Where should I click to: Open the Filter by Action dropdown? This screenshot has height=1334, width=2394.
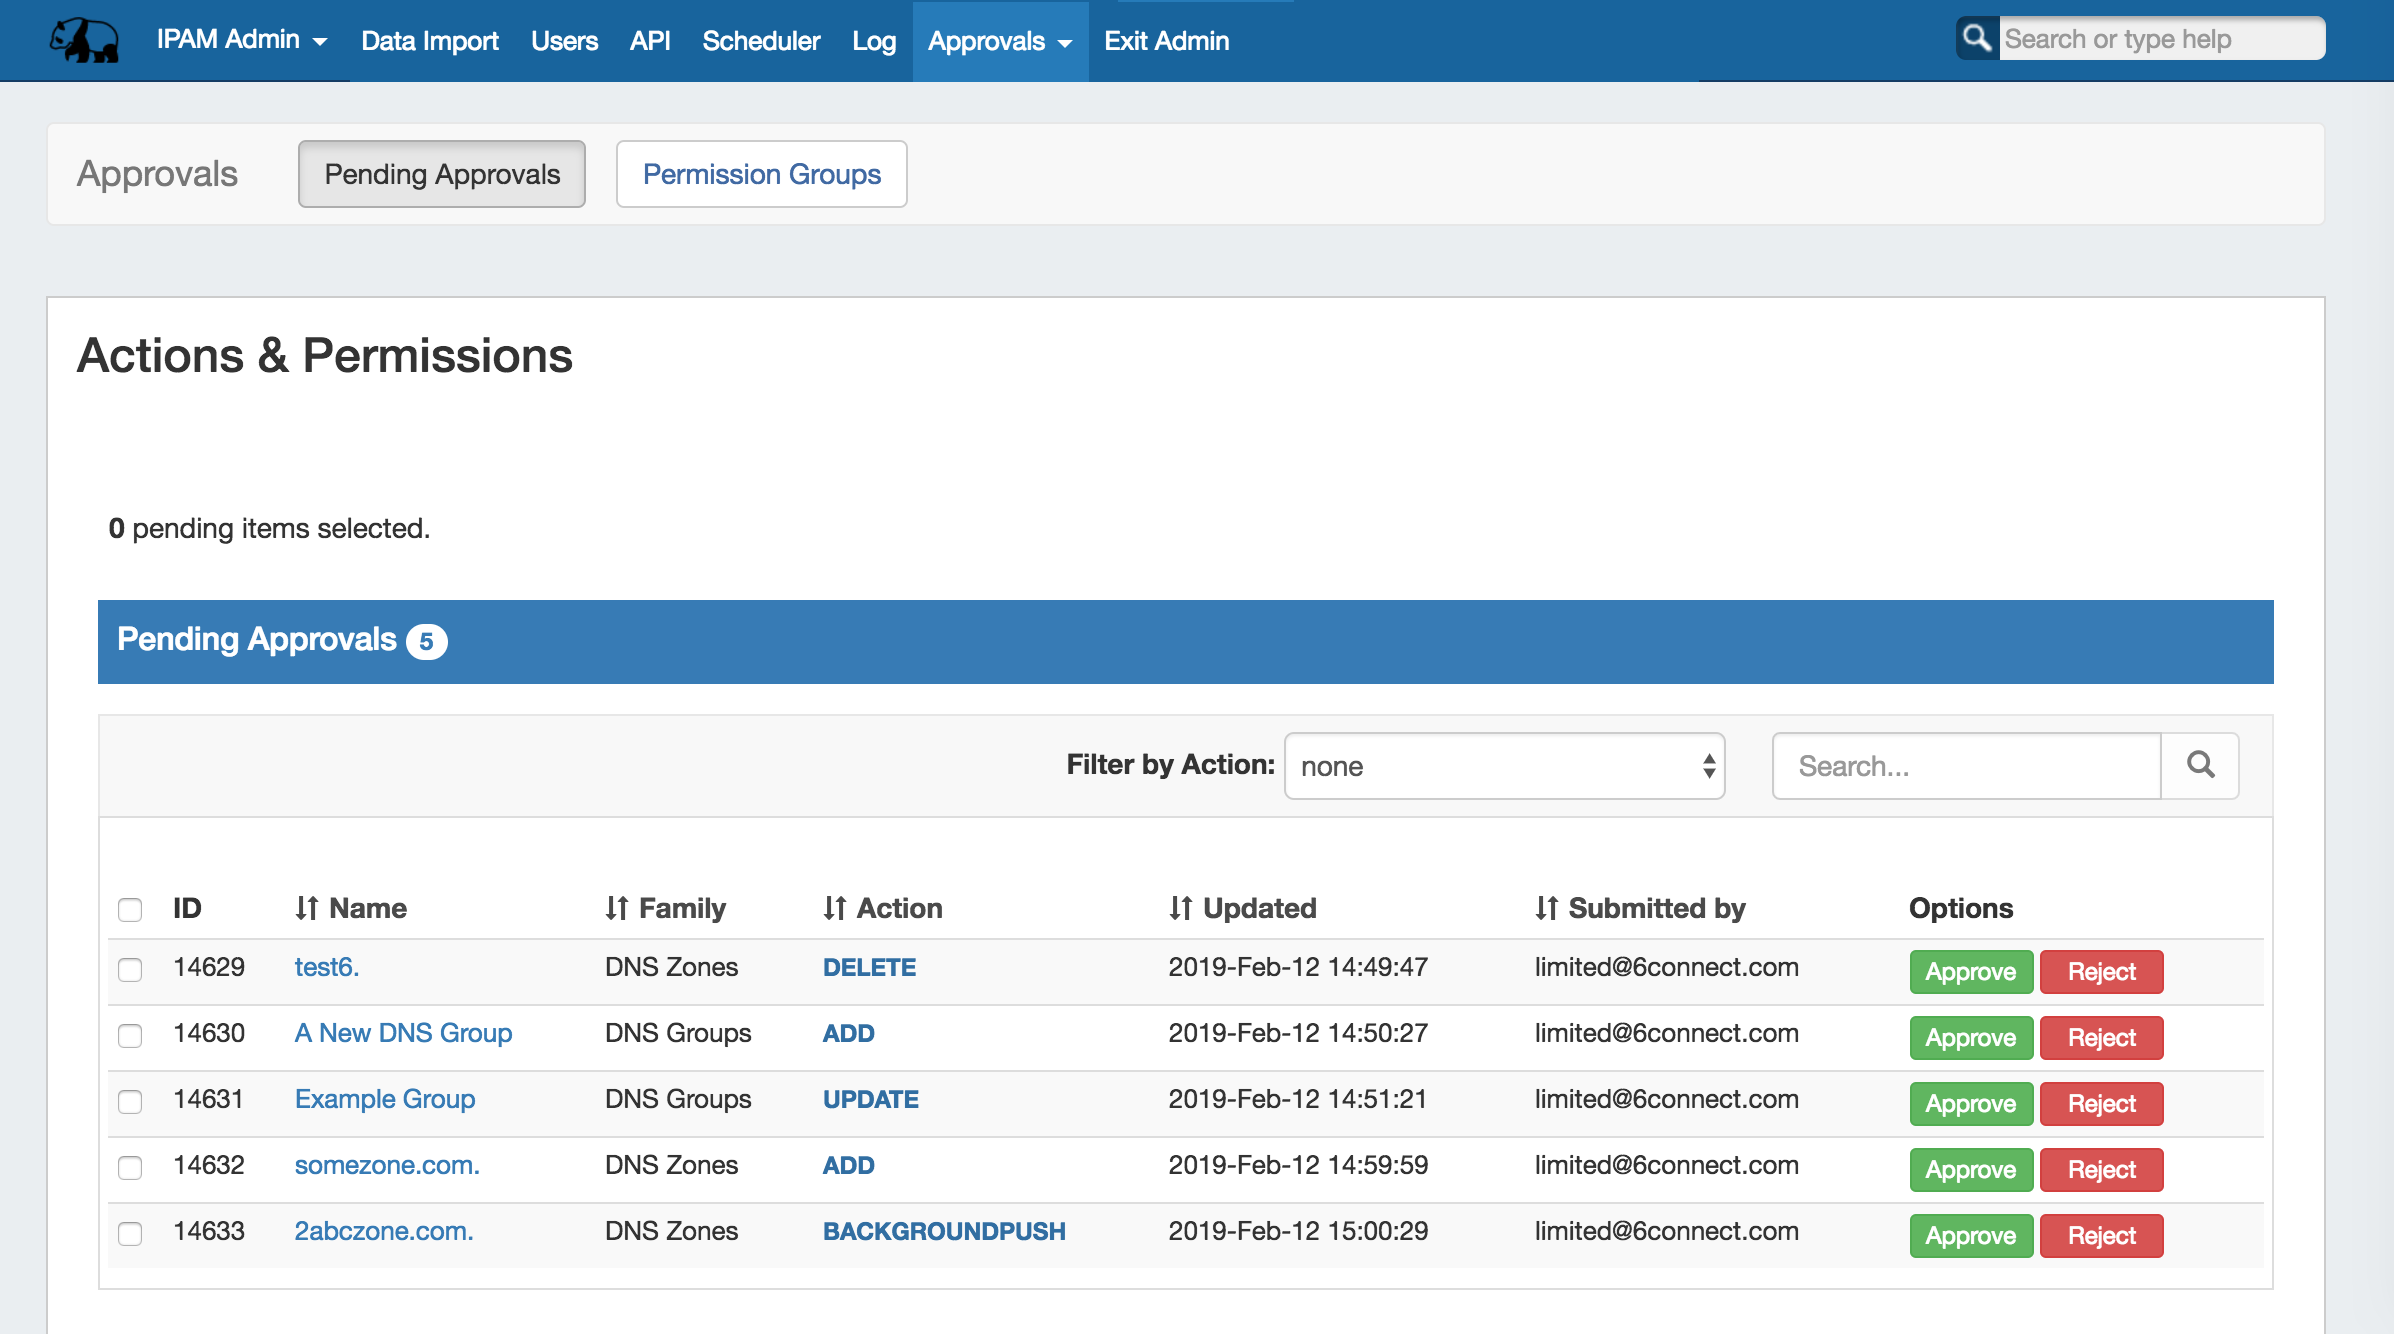(x=1504, y=766)
